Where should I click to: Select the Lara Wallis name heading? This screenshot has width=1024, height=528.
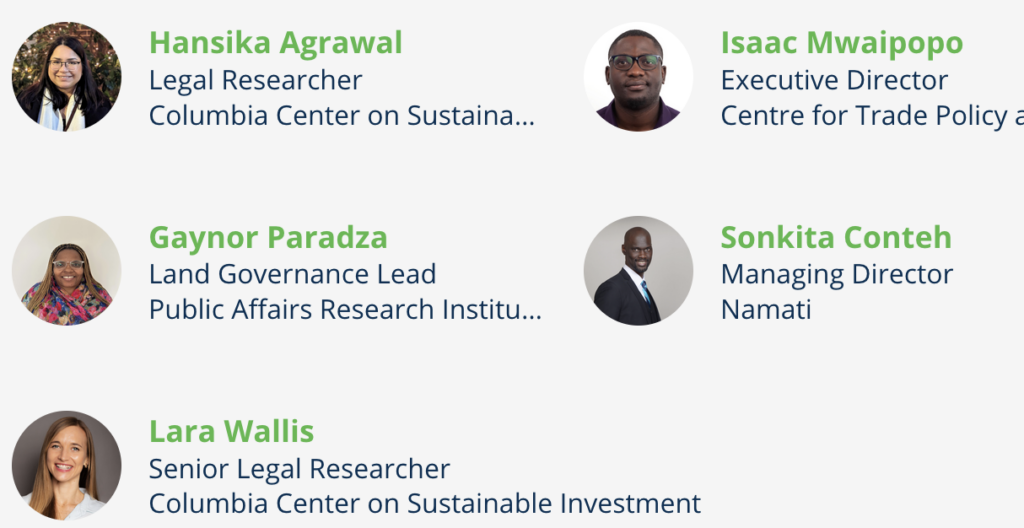click(x=231, y=431)
